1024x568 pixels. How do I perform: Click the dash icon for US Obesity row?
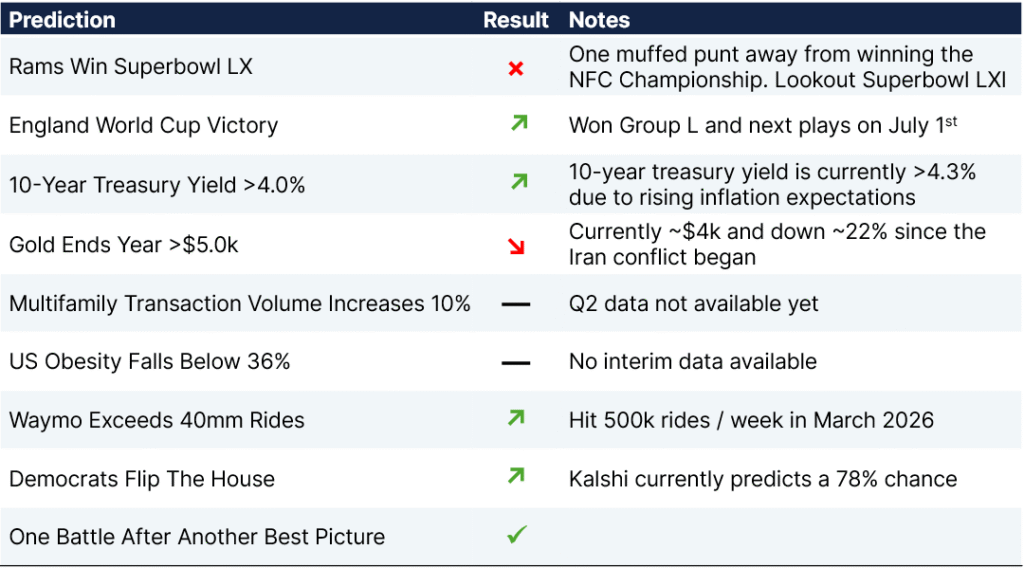[516, 363]
